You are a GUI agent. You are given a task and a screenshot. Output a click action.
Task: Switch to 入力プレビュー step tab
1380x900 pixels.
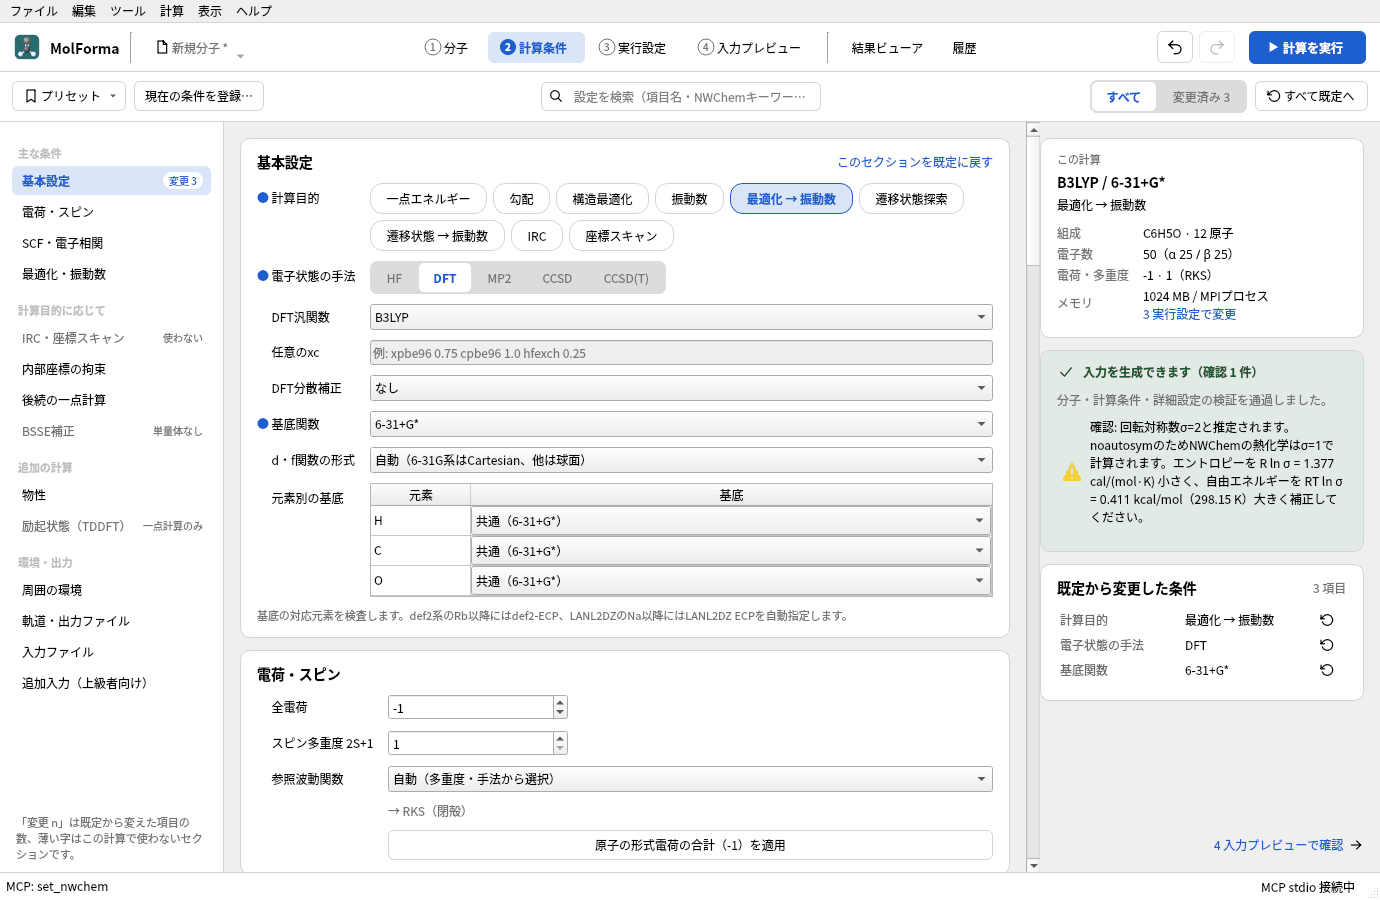[750, 47]
